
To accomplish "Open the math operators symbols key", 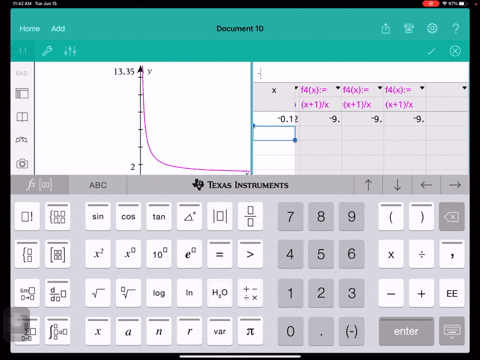I will tap(250, 293).
